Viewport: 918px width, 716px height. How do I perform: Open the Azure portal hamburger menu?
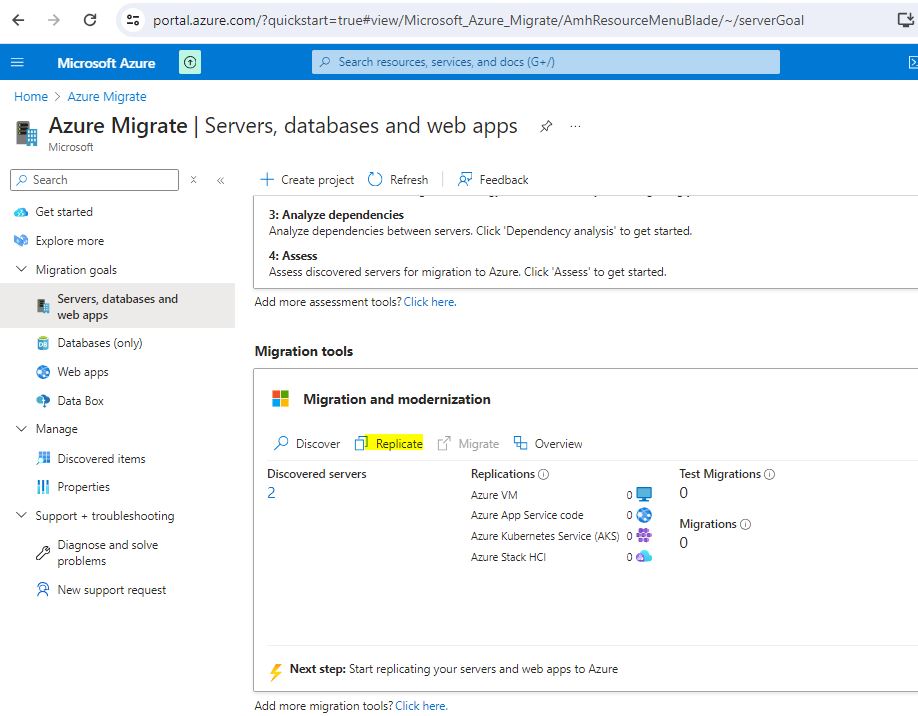click(17, 62)
